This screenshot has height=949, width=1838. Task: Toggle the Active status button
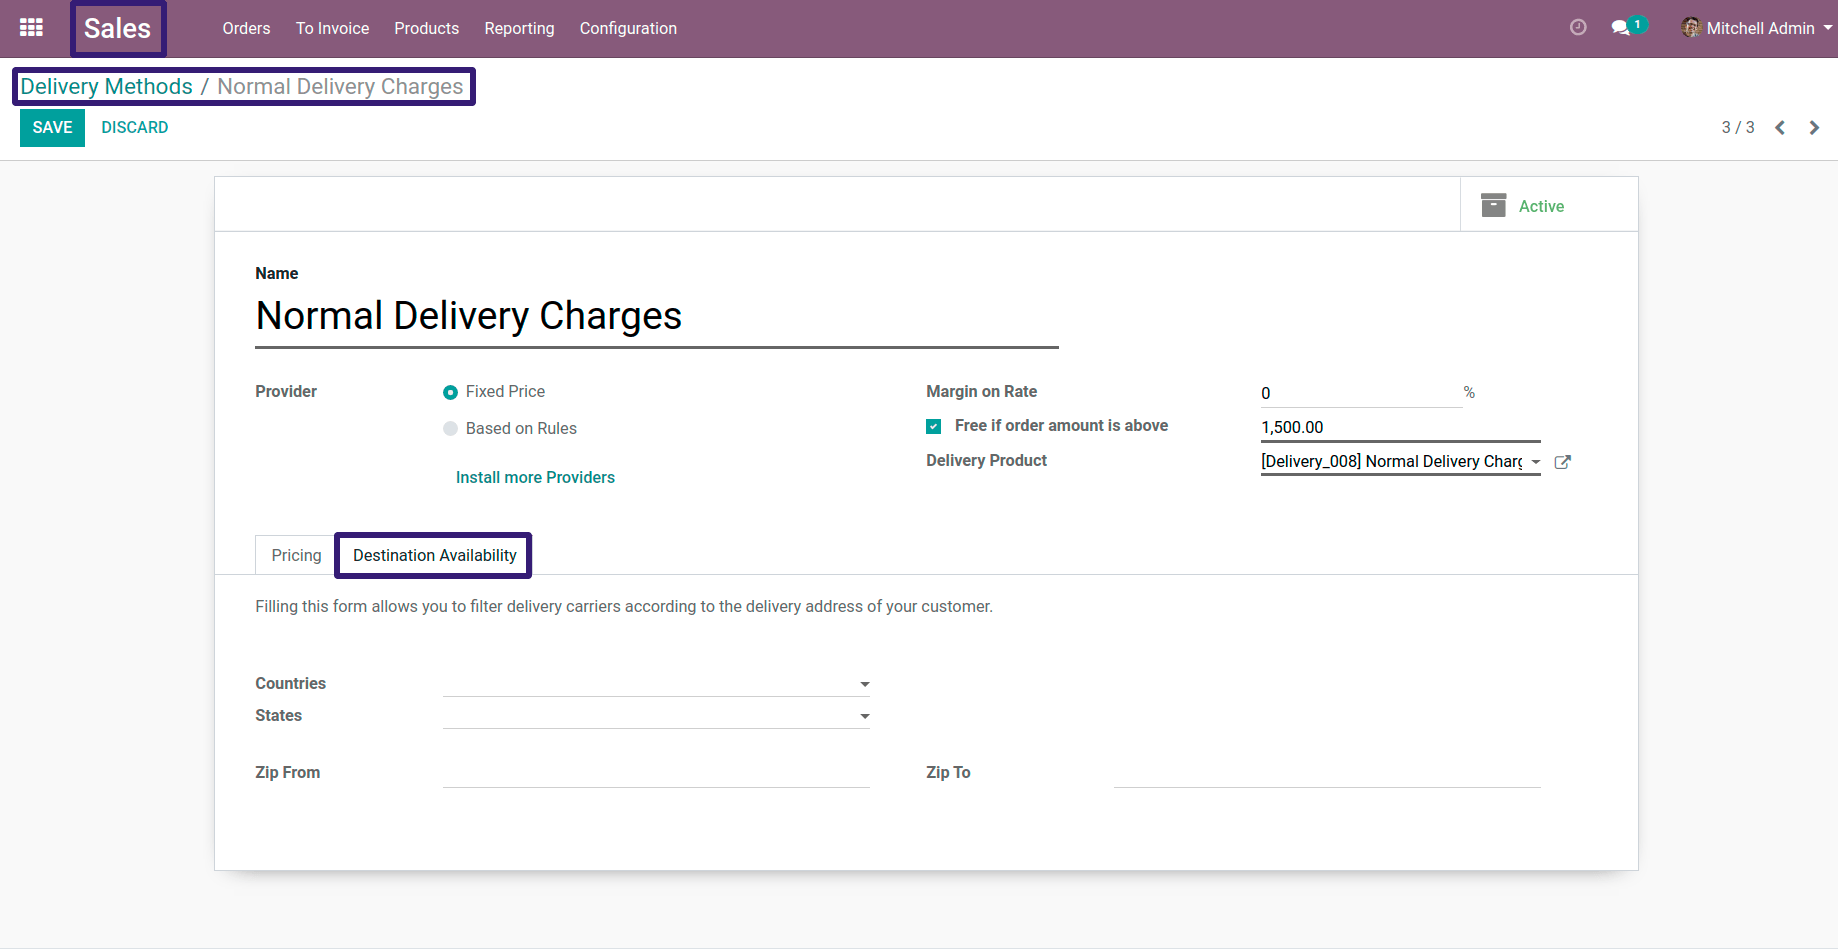[x=1549, y=205]
